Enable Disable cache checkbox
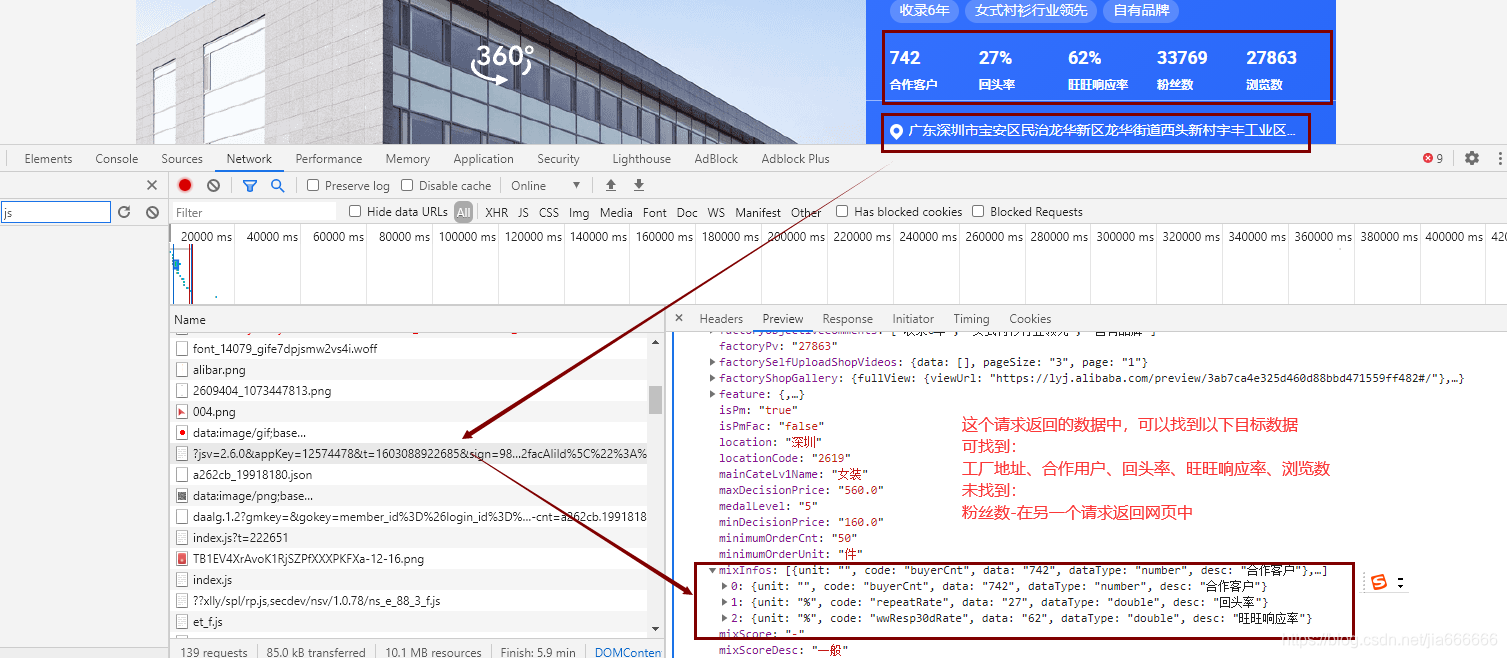The width and height of the screenshot is (1507, 658). click(407, 185)
